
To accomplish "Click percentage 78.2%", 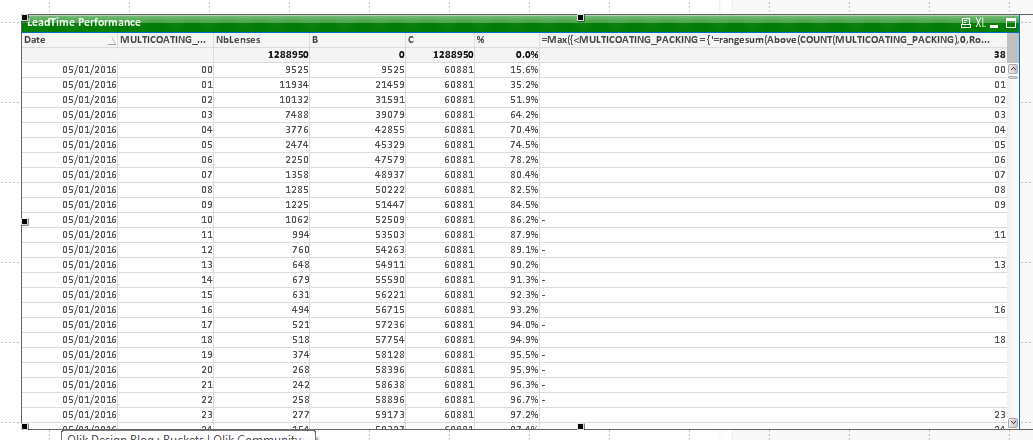I will click(x=524, y=160).
